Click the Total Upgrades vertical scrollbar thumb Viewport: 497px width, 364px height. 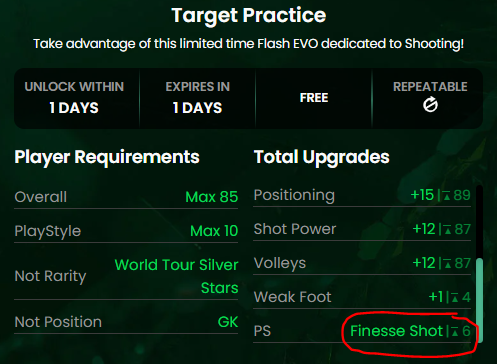tap(479, 300)
